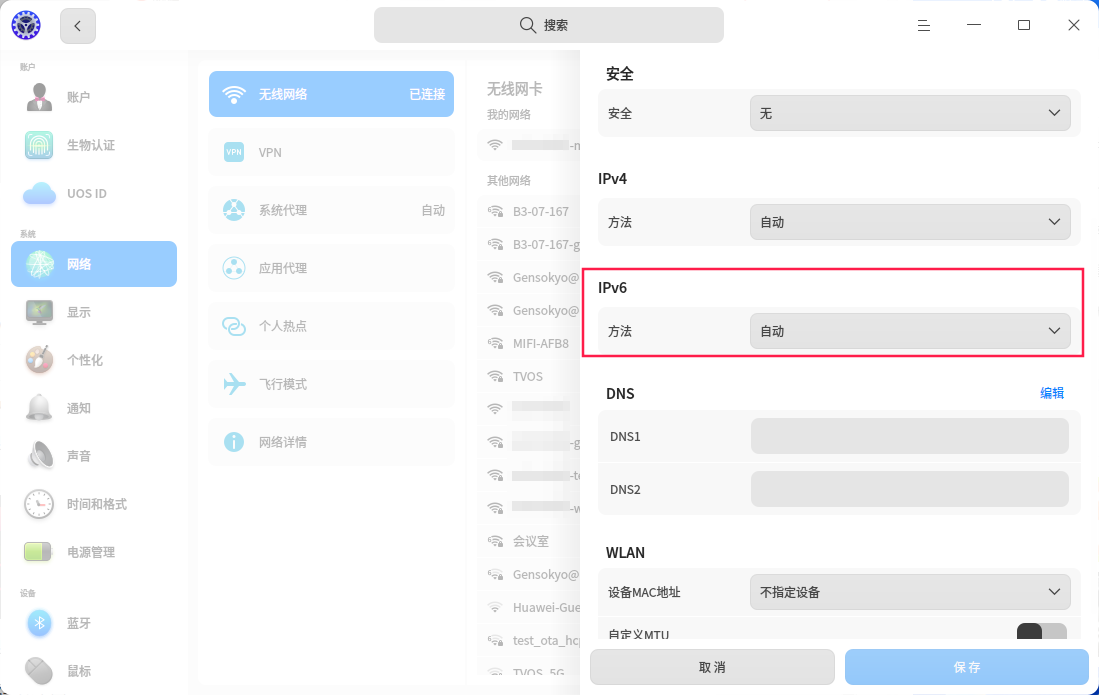Click the 保存 button
Viewport: 1099px width, 695px height.
click(x=967, y=667)
